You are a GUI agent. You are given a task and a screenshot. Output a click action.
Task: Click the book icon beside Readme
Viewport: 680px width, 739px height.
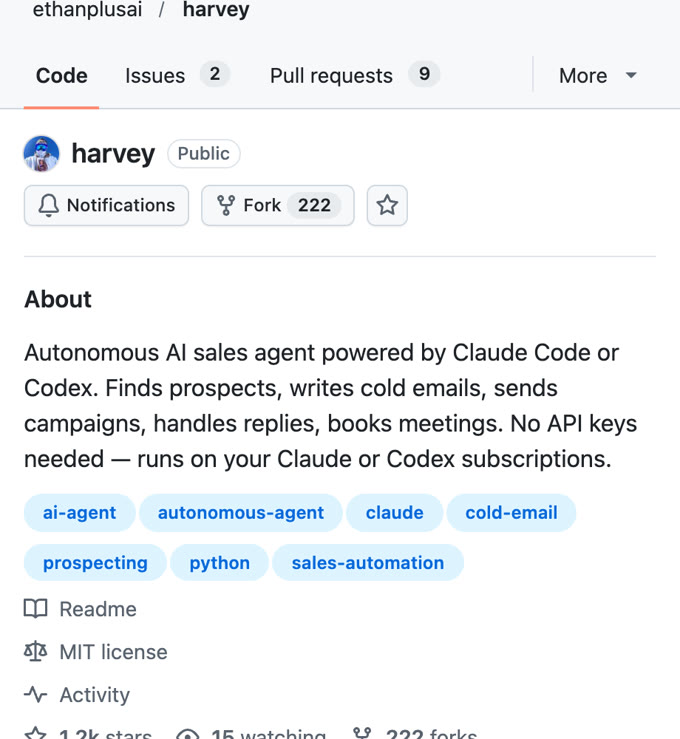[x=36, y=608]
